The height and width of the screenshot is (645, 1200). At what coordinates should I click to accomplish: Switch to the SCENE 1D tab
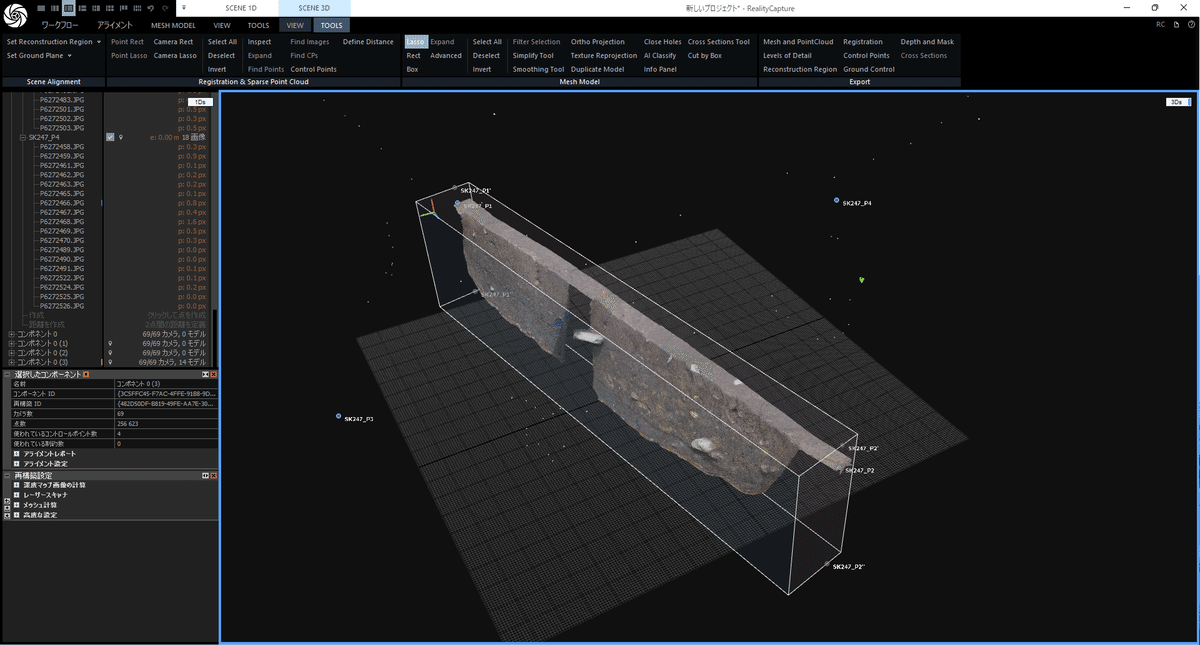pos(241,7)
